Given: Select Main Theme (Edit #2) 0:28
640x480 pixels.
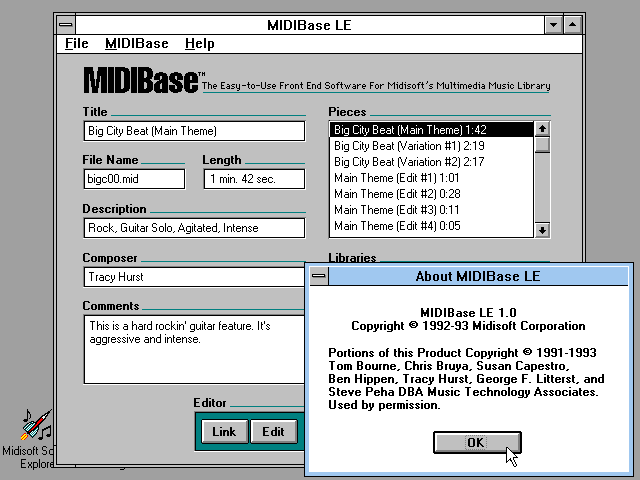Looking at the screenshot, I should click(x=431, y=193).
